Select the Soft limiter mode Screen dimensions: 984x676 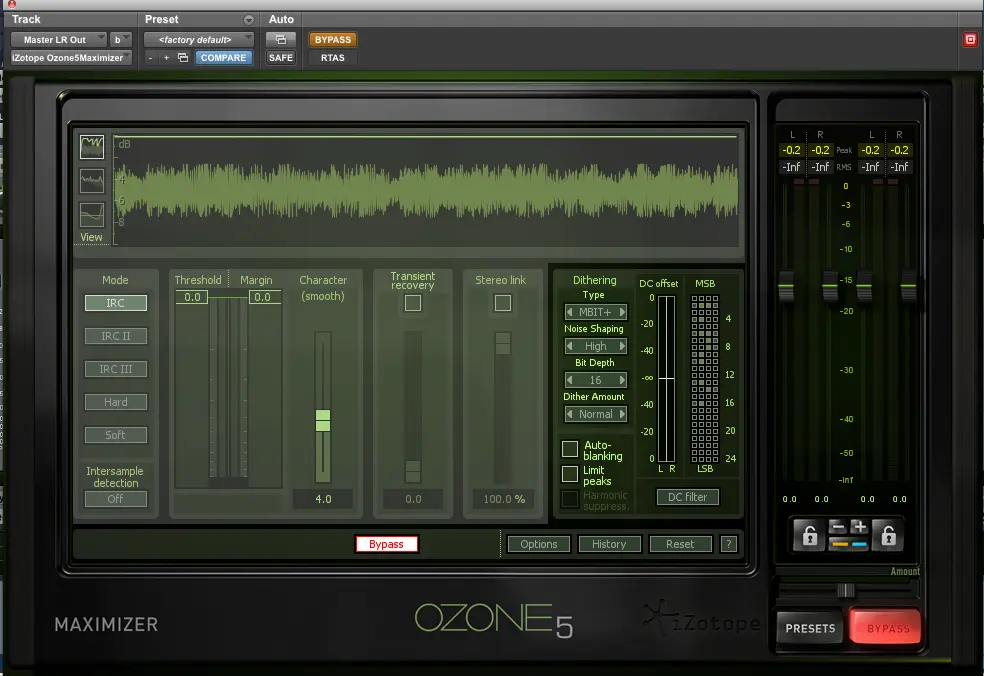(x=115, y=435)
